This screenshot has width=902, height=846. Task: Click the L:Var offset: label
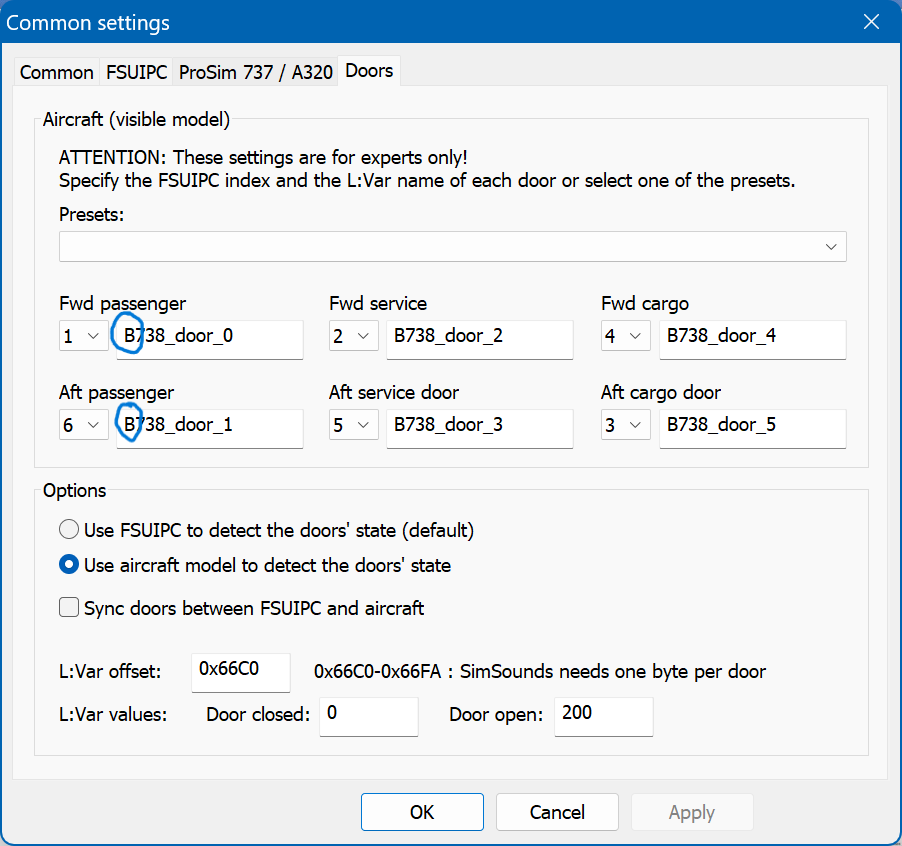click(110, 672)
